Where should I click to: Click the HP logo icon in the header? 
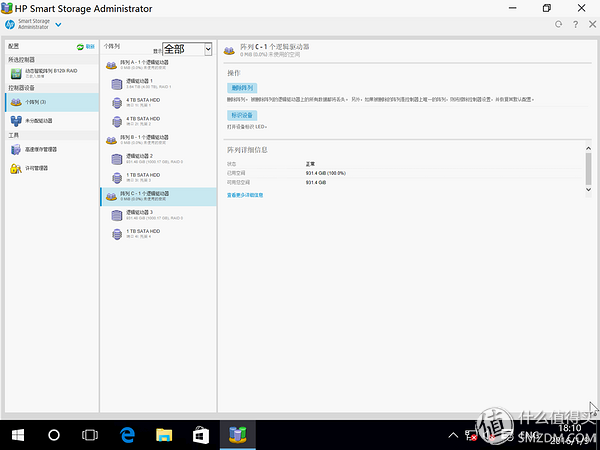10,24
